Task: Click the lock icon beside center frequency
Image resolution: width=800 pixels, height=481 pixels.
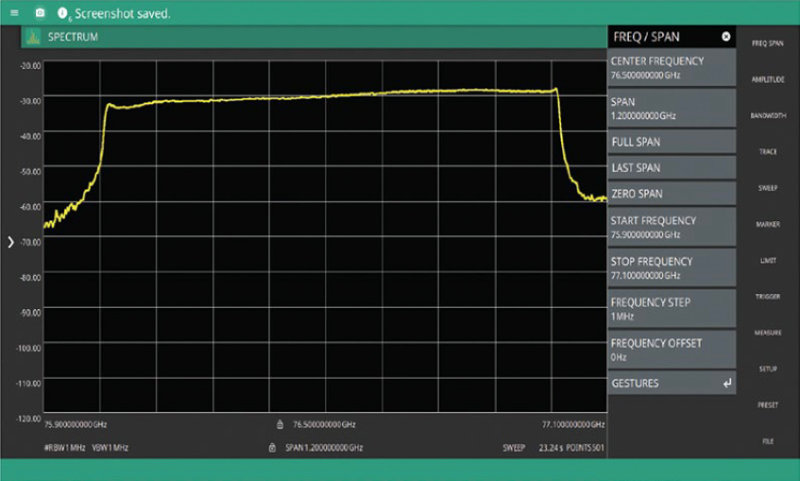Action: pos(281,424)
